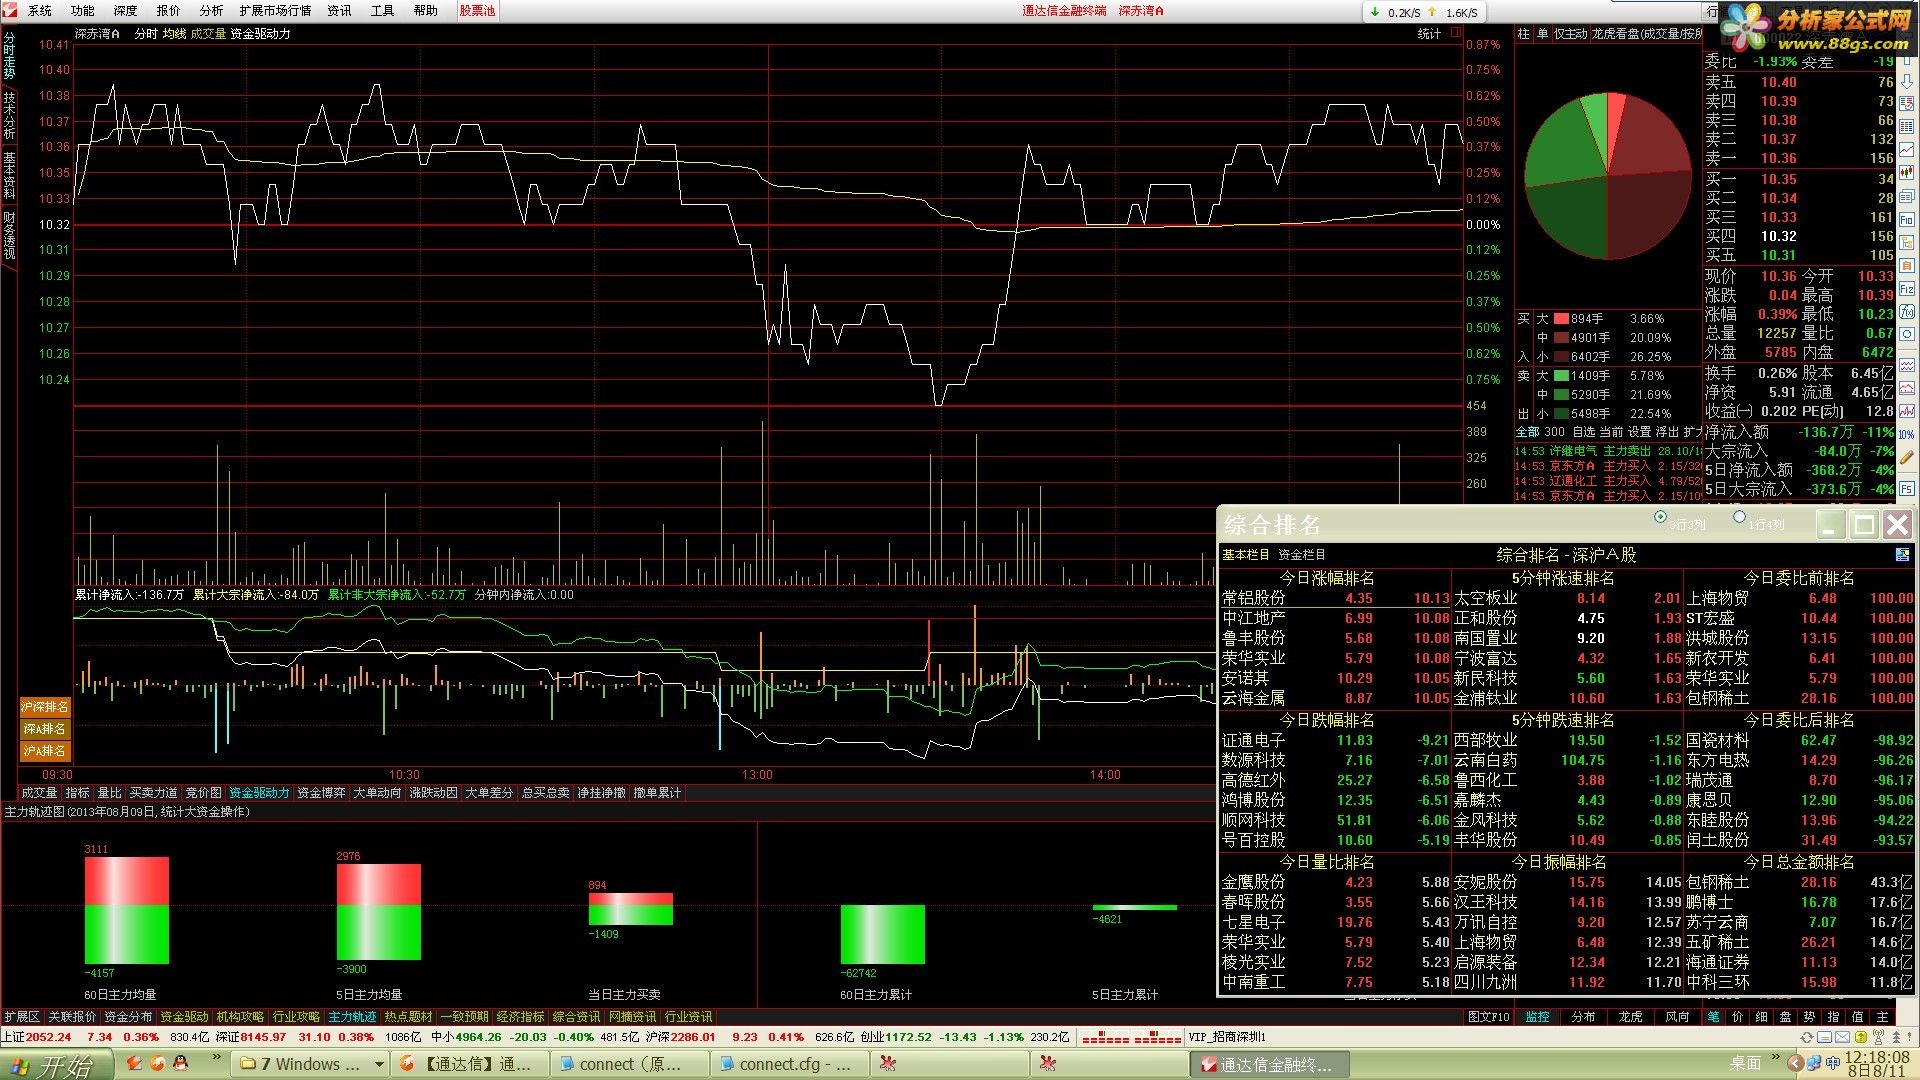This screenshot has height=1080, width=1920.
Task: Click the large sell-order green legend swatch
Action: click(x=1560, y=376)
